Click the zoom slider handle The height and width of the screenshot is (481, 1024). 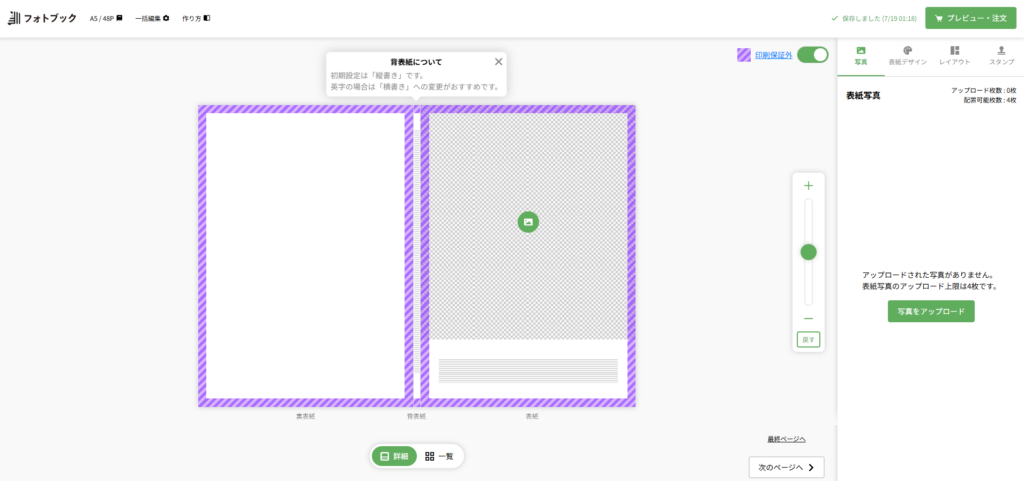(x=808, y=252)
